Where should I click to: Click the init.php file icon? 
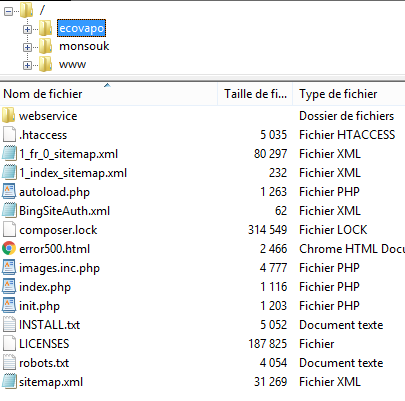pos(9,306)
